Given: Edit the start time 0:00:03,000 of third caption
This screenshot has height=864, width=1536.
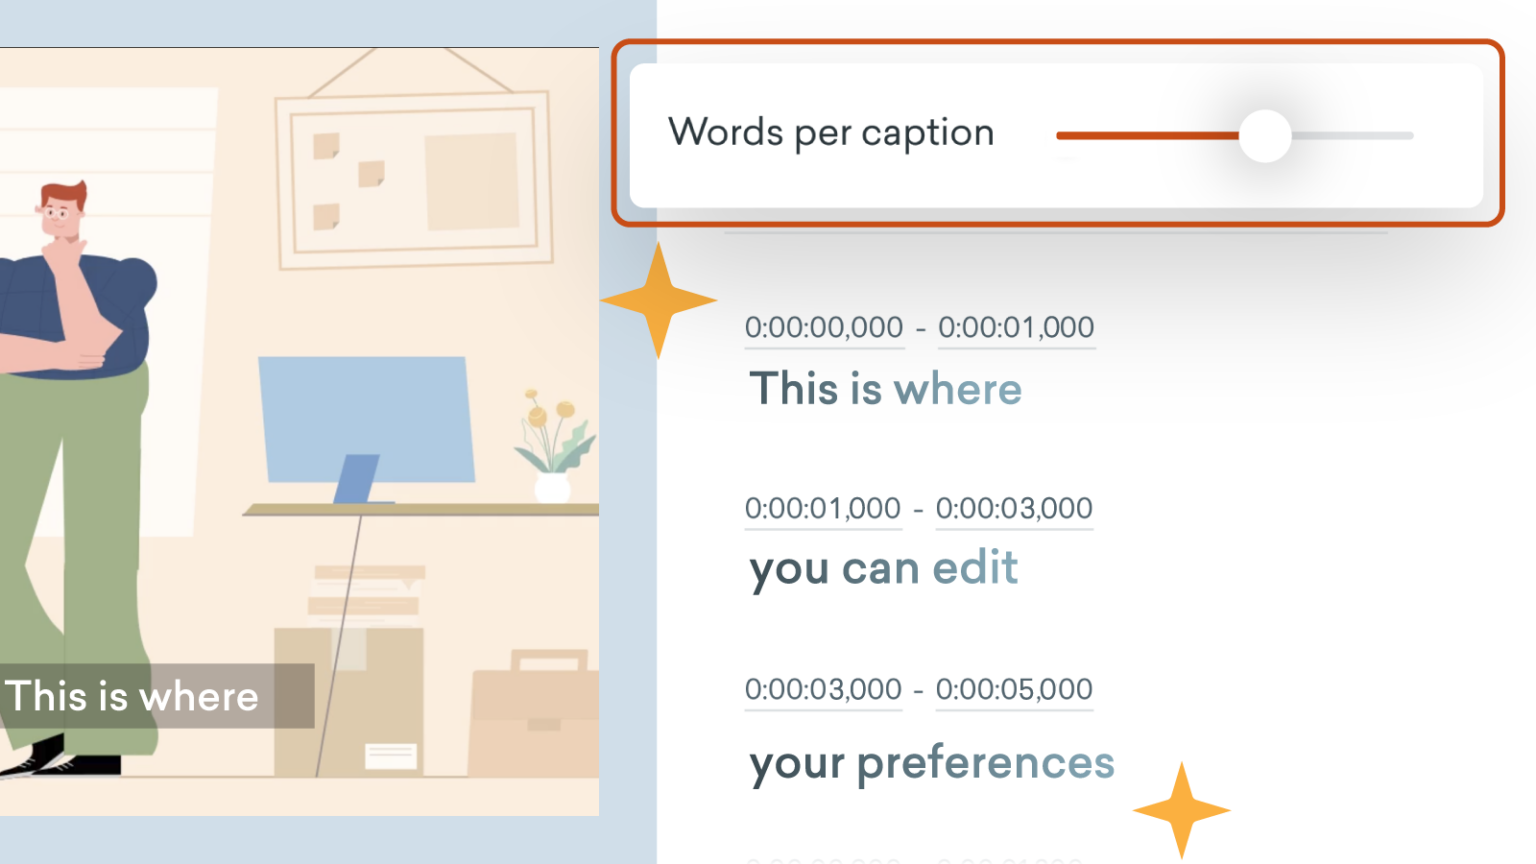Looking at the screenshot, I should click(822, 689).
